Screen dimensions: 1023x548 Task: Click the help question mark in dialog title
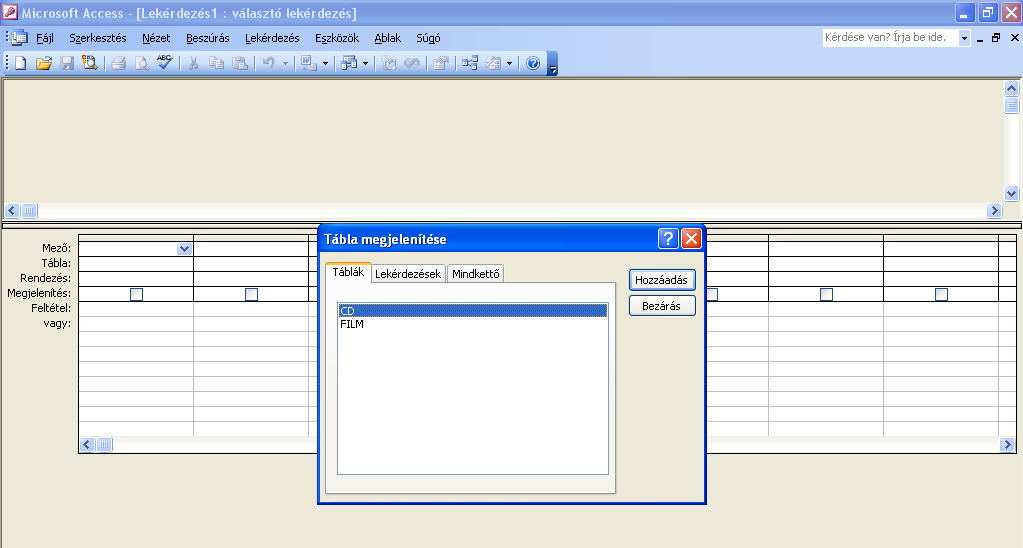[668, 239]
